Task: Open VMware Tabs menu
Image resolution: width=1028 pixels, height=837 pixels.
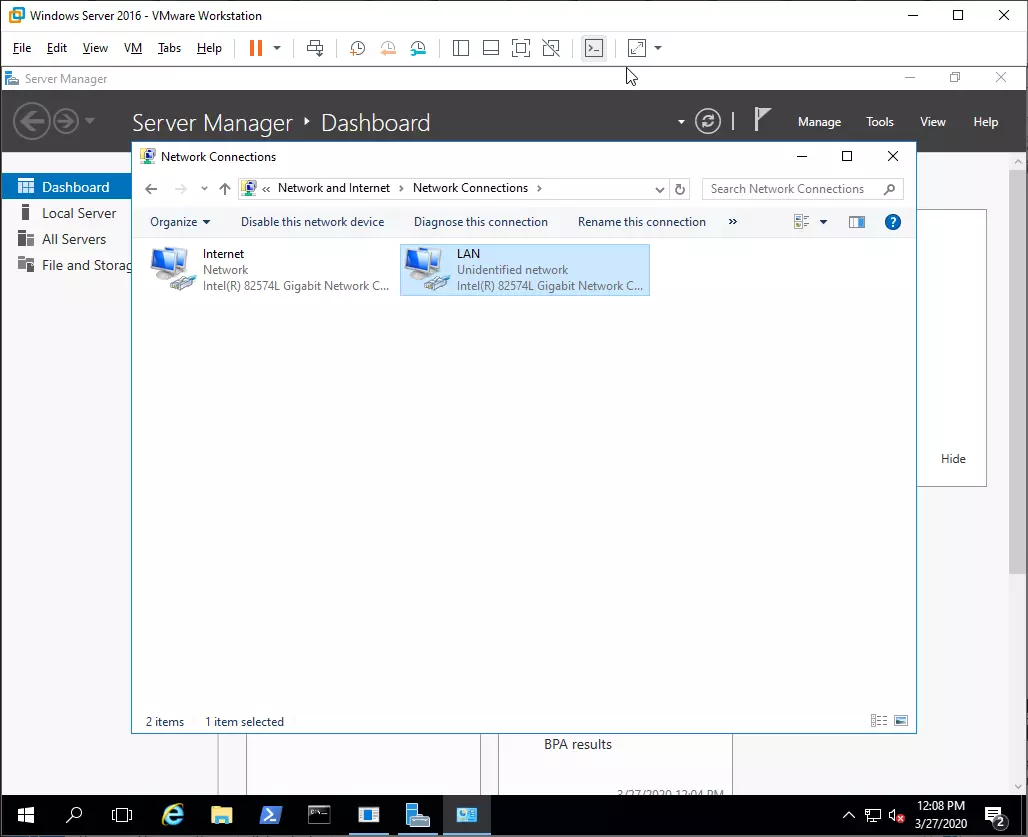Action: pyautogui.click(x=169, y=48)
